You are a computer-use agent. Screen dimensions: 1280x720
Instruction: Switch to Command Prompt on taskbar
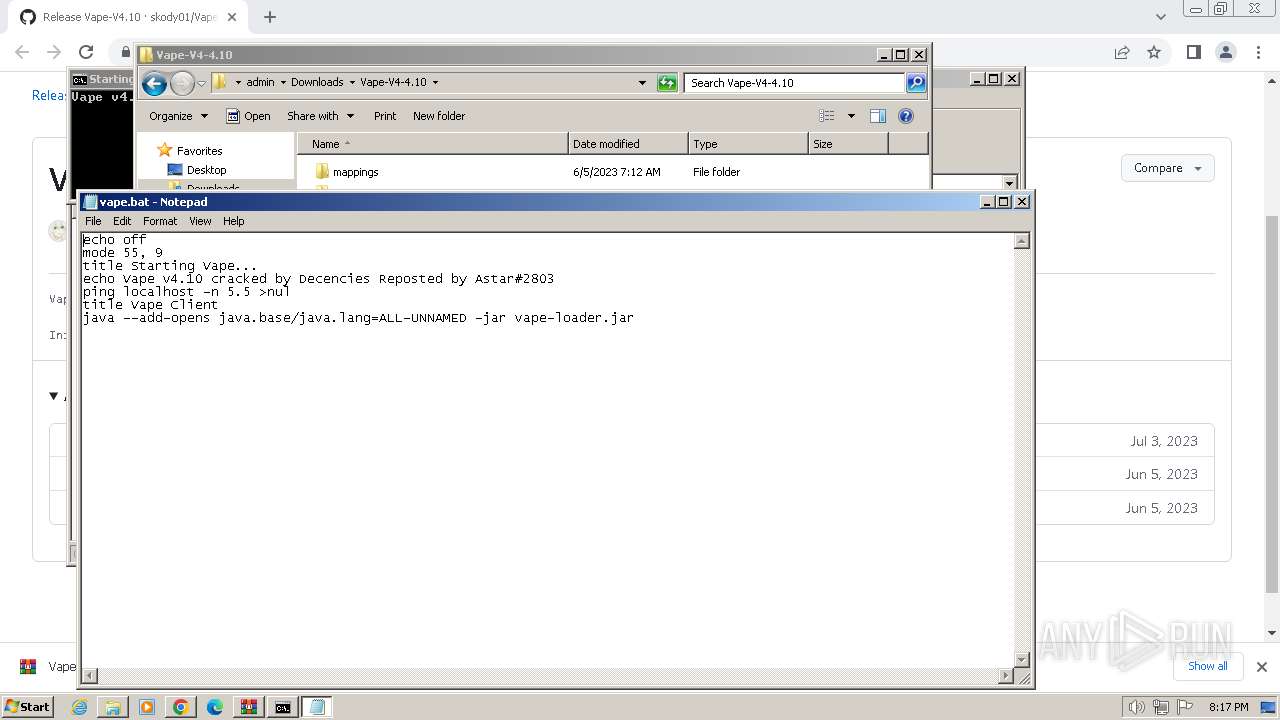click(x=283, y=707)
